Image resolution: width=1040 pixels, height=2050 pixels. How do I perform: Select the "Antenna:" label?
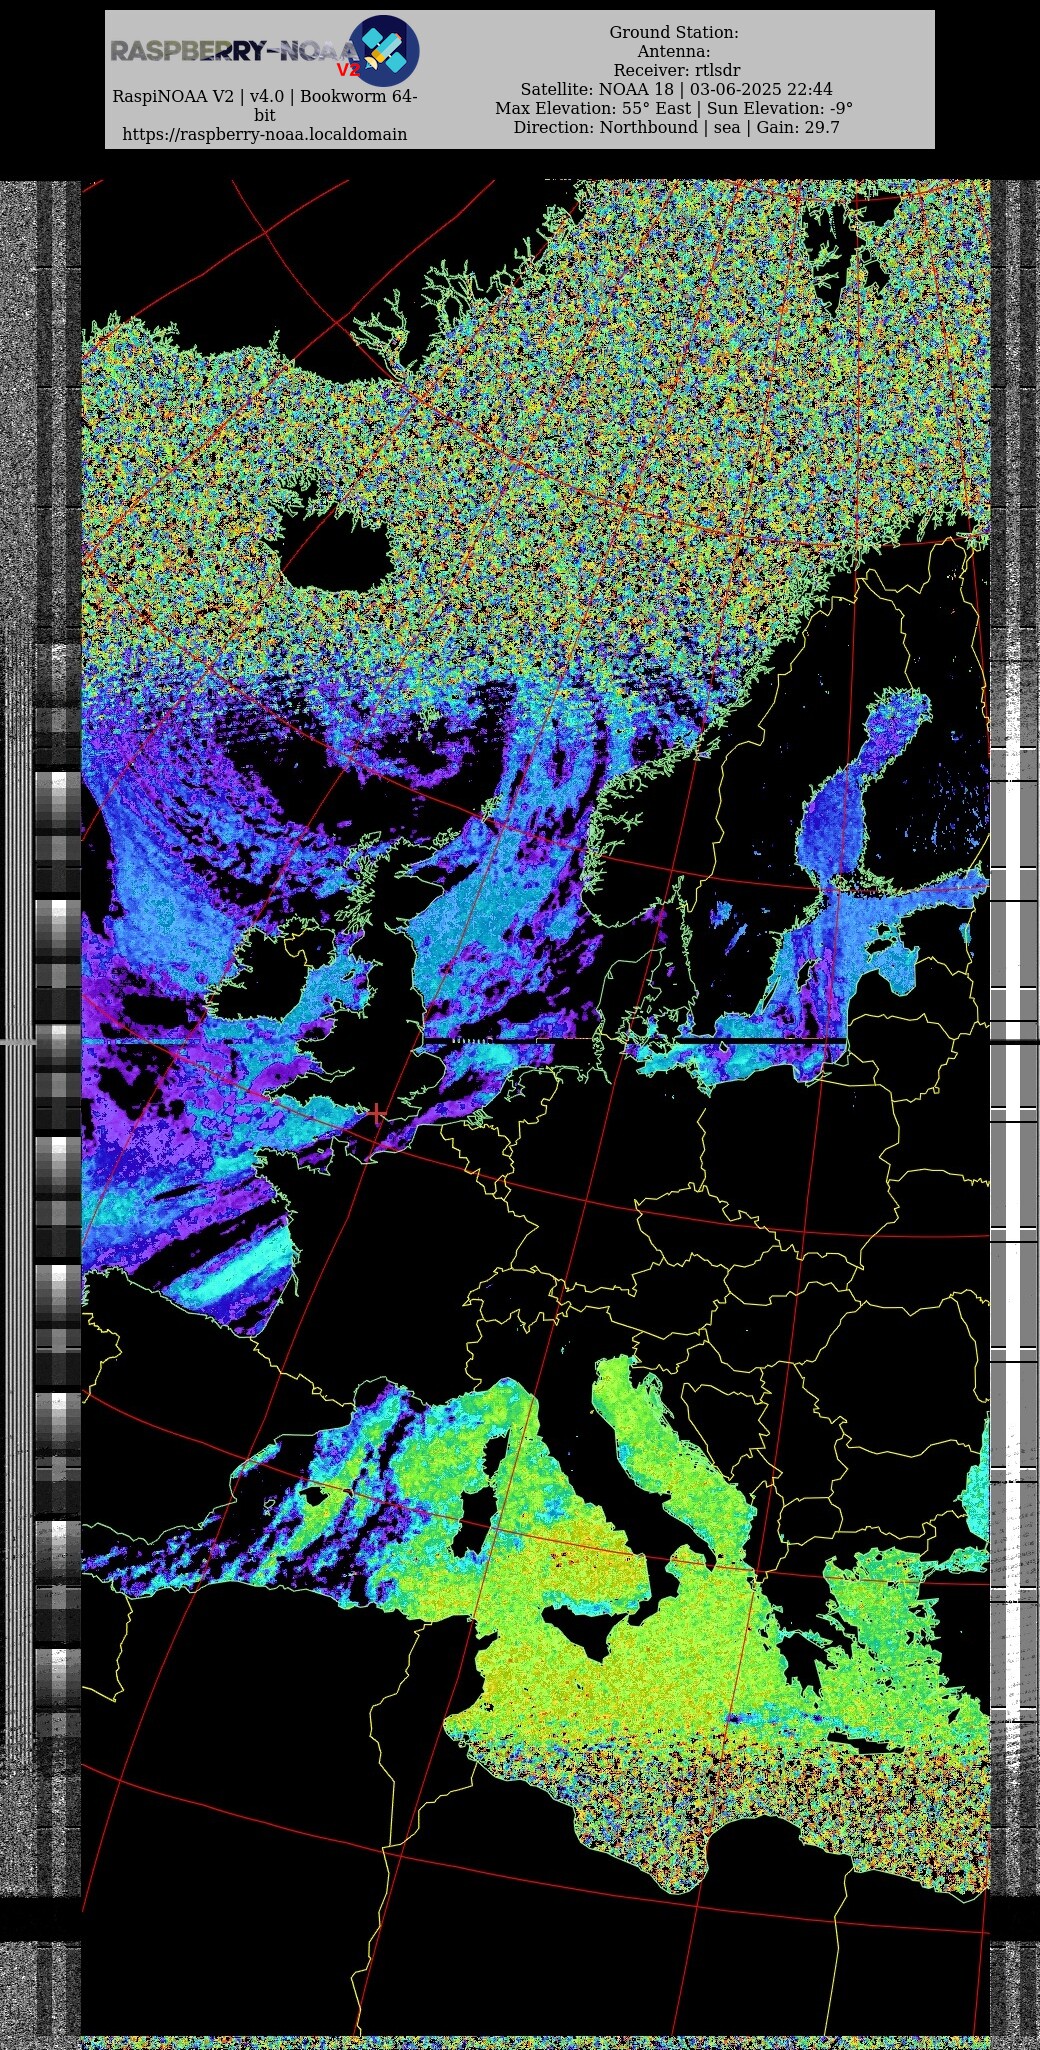point(674,51)
